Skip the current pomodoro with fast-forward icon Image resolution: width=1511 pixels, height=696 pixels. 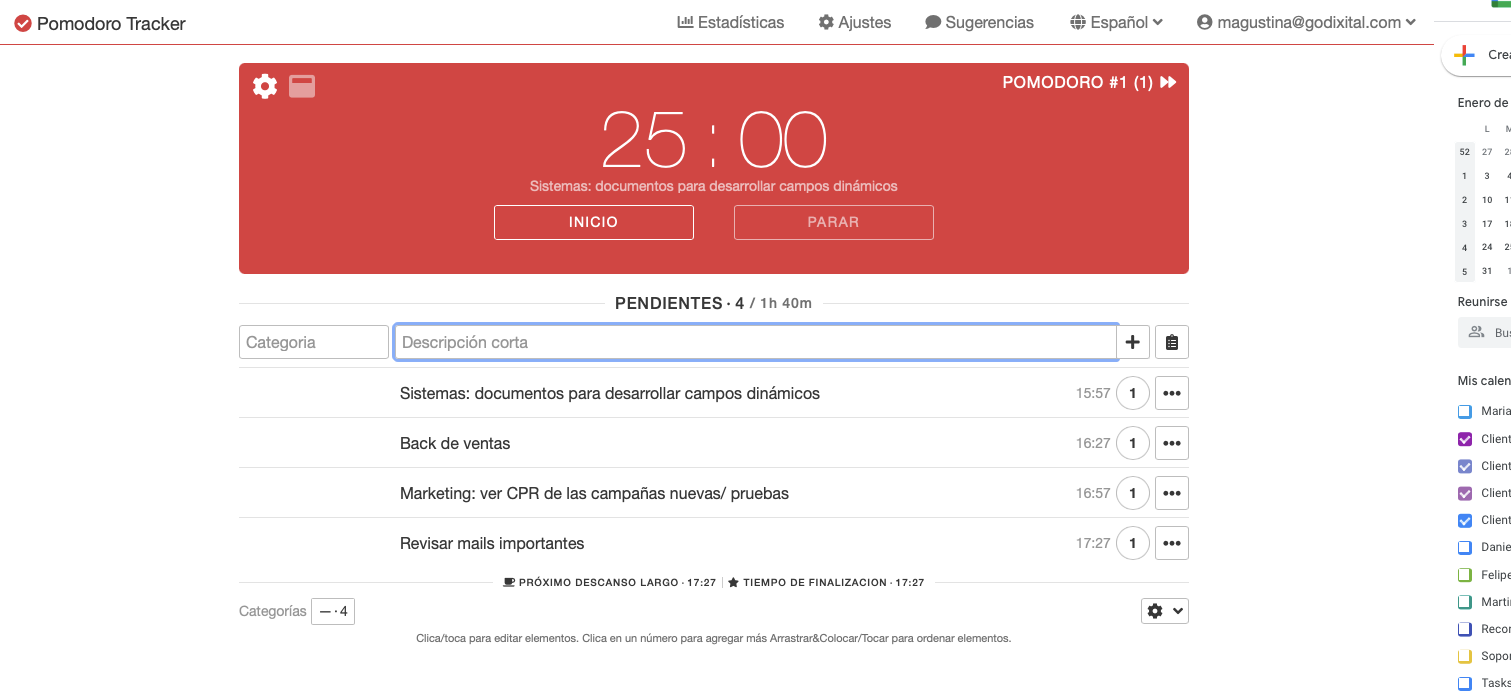click(x=1168, y=83)
